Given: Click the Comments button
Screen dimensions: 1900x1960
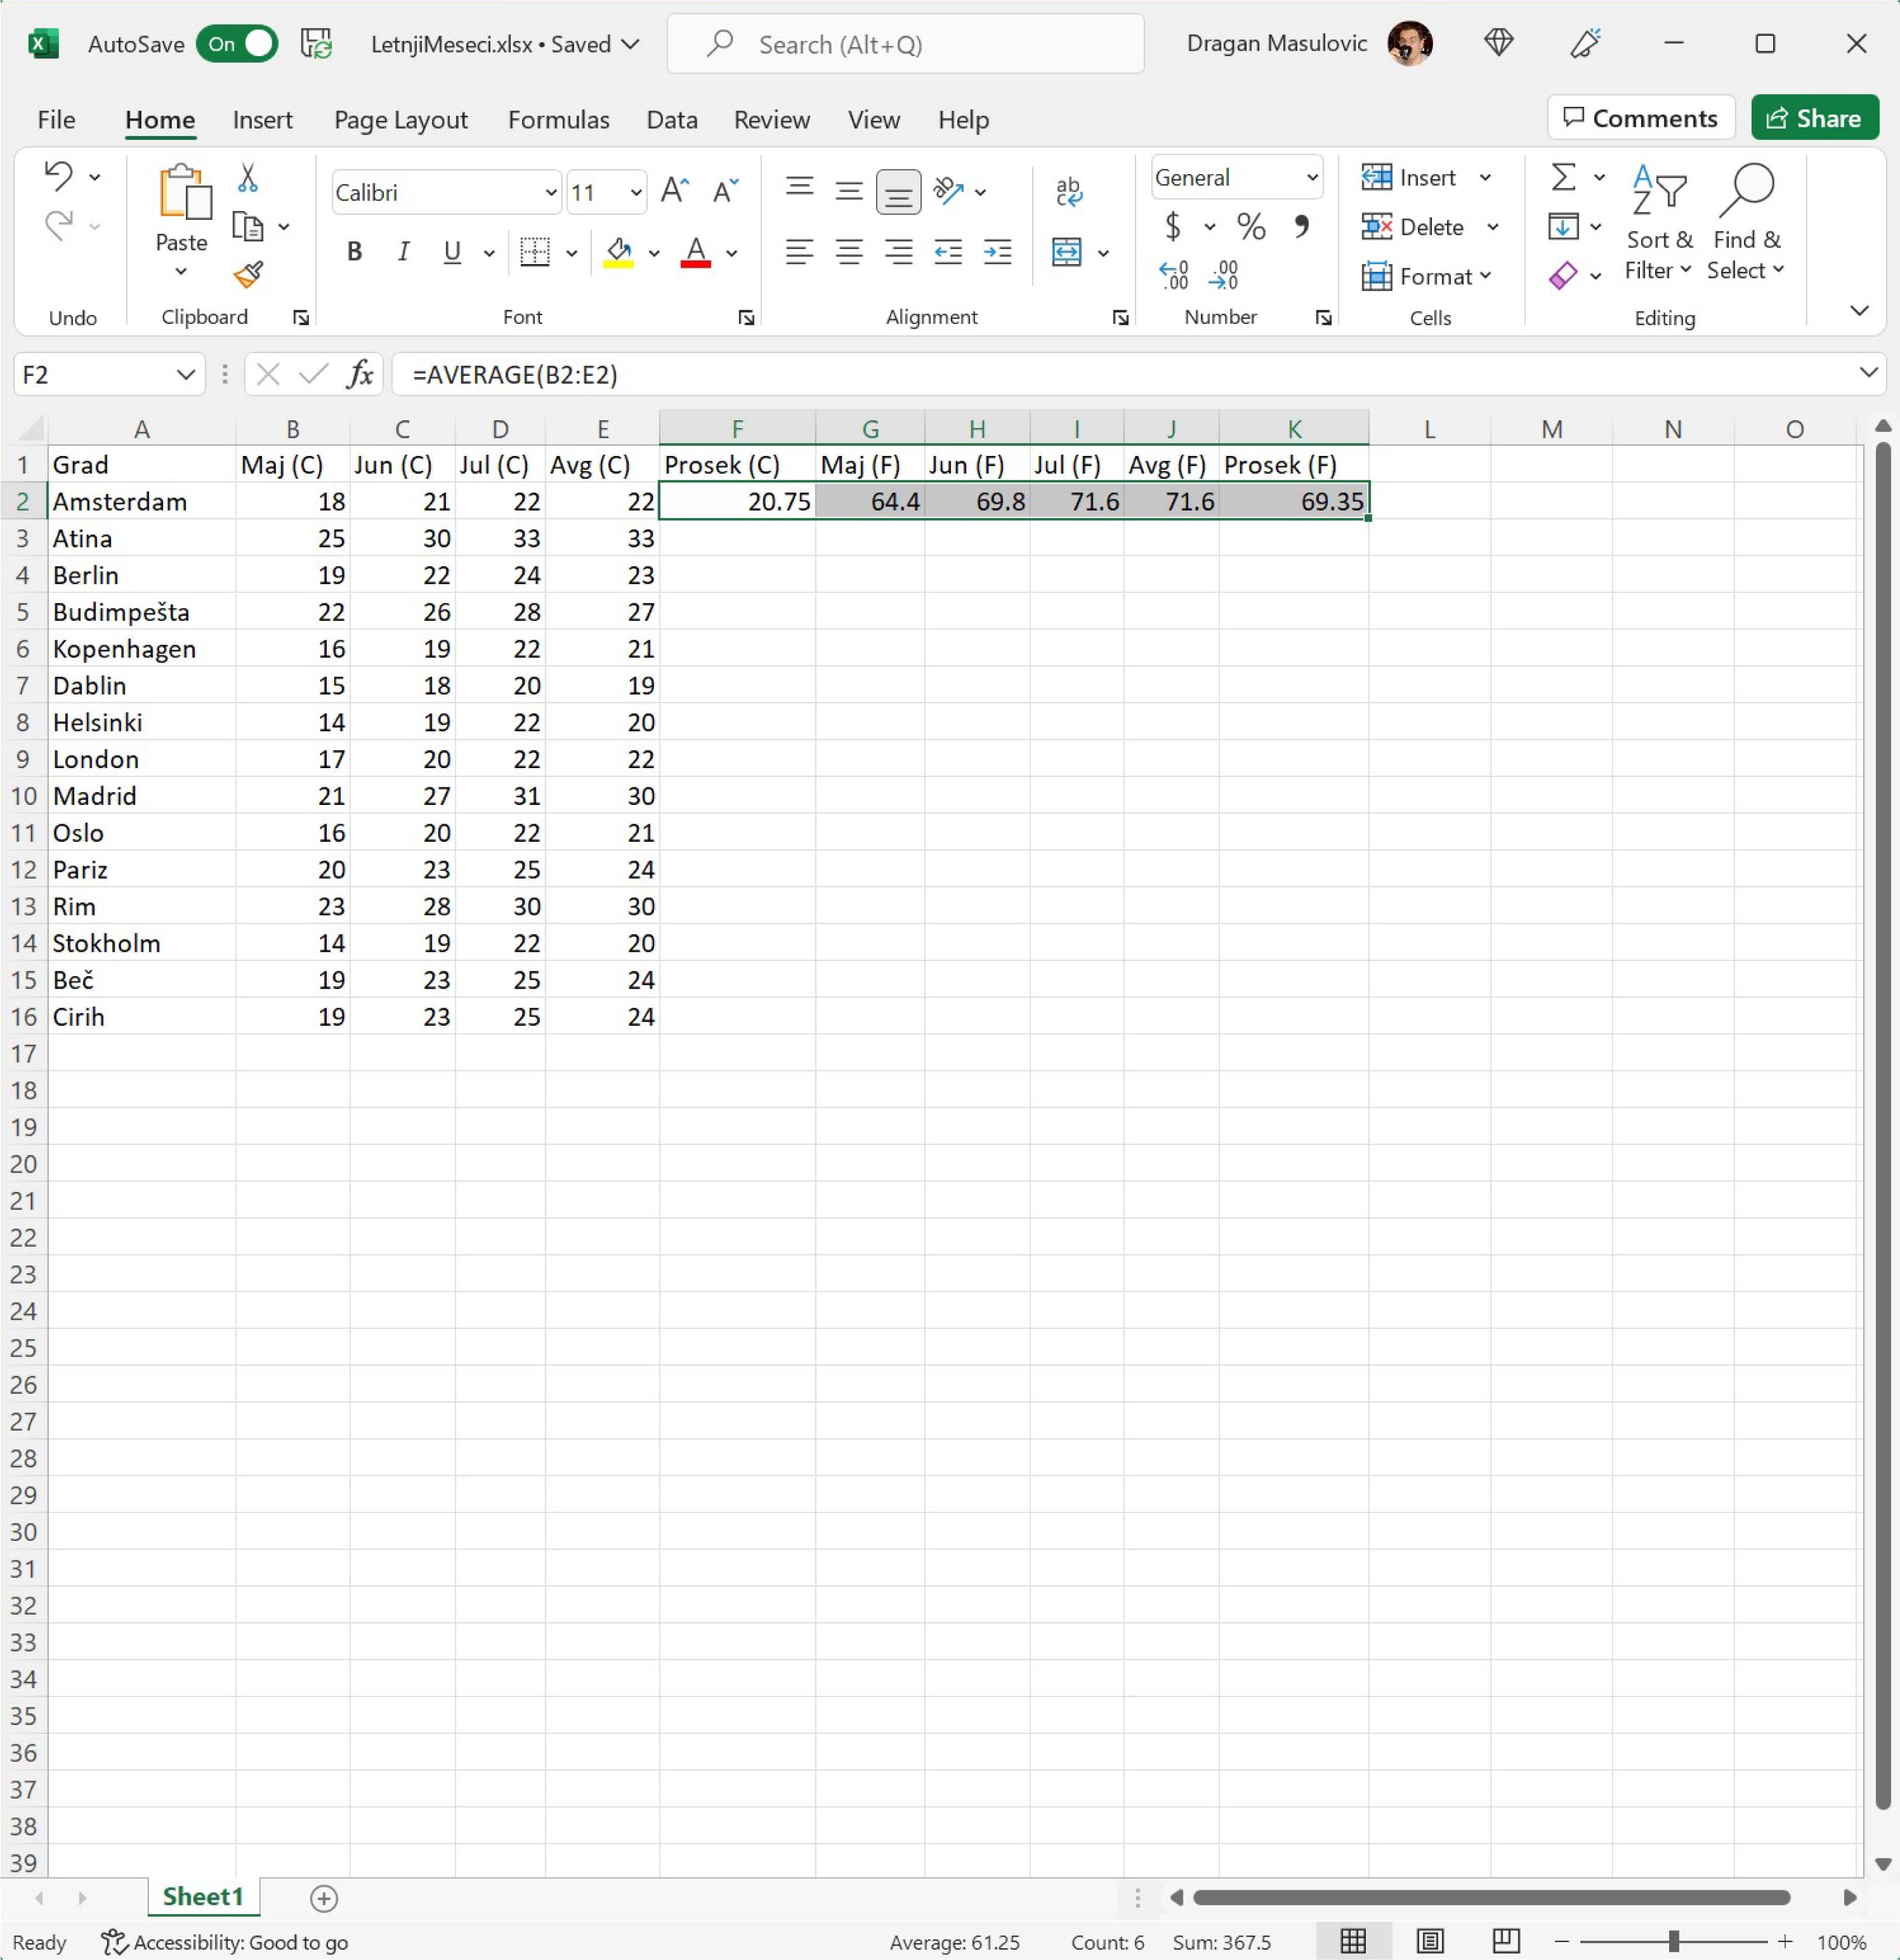Looking at the screenshot, I should pos(1640,118).
